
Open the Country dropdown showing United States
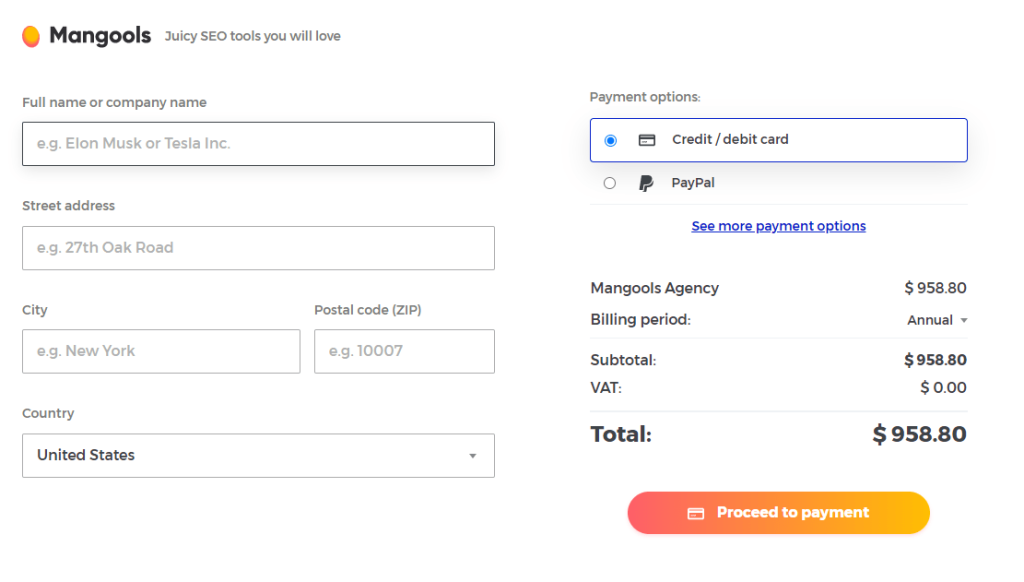[259, 455]
